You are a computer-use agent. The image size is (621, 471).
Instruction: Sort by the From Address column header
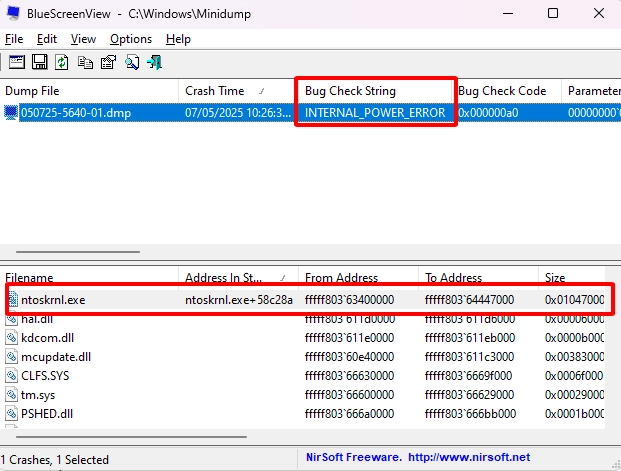pos(358,277)
